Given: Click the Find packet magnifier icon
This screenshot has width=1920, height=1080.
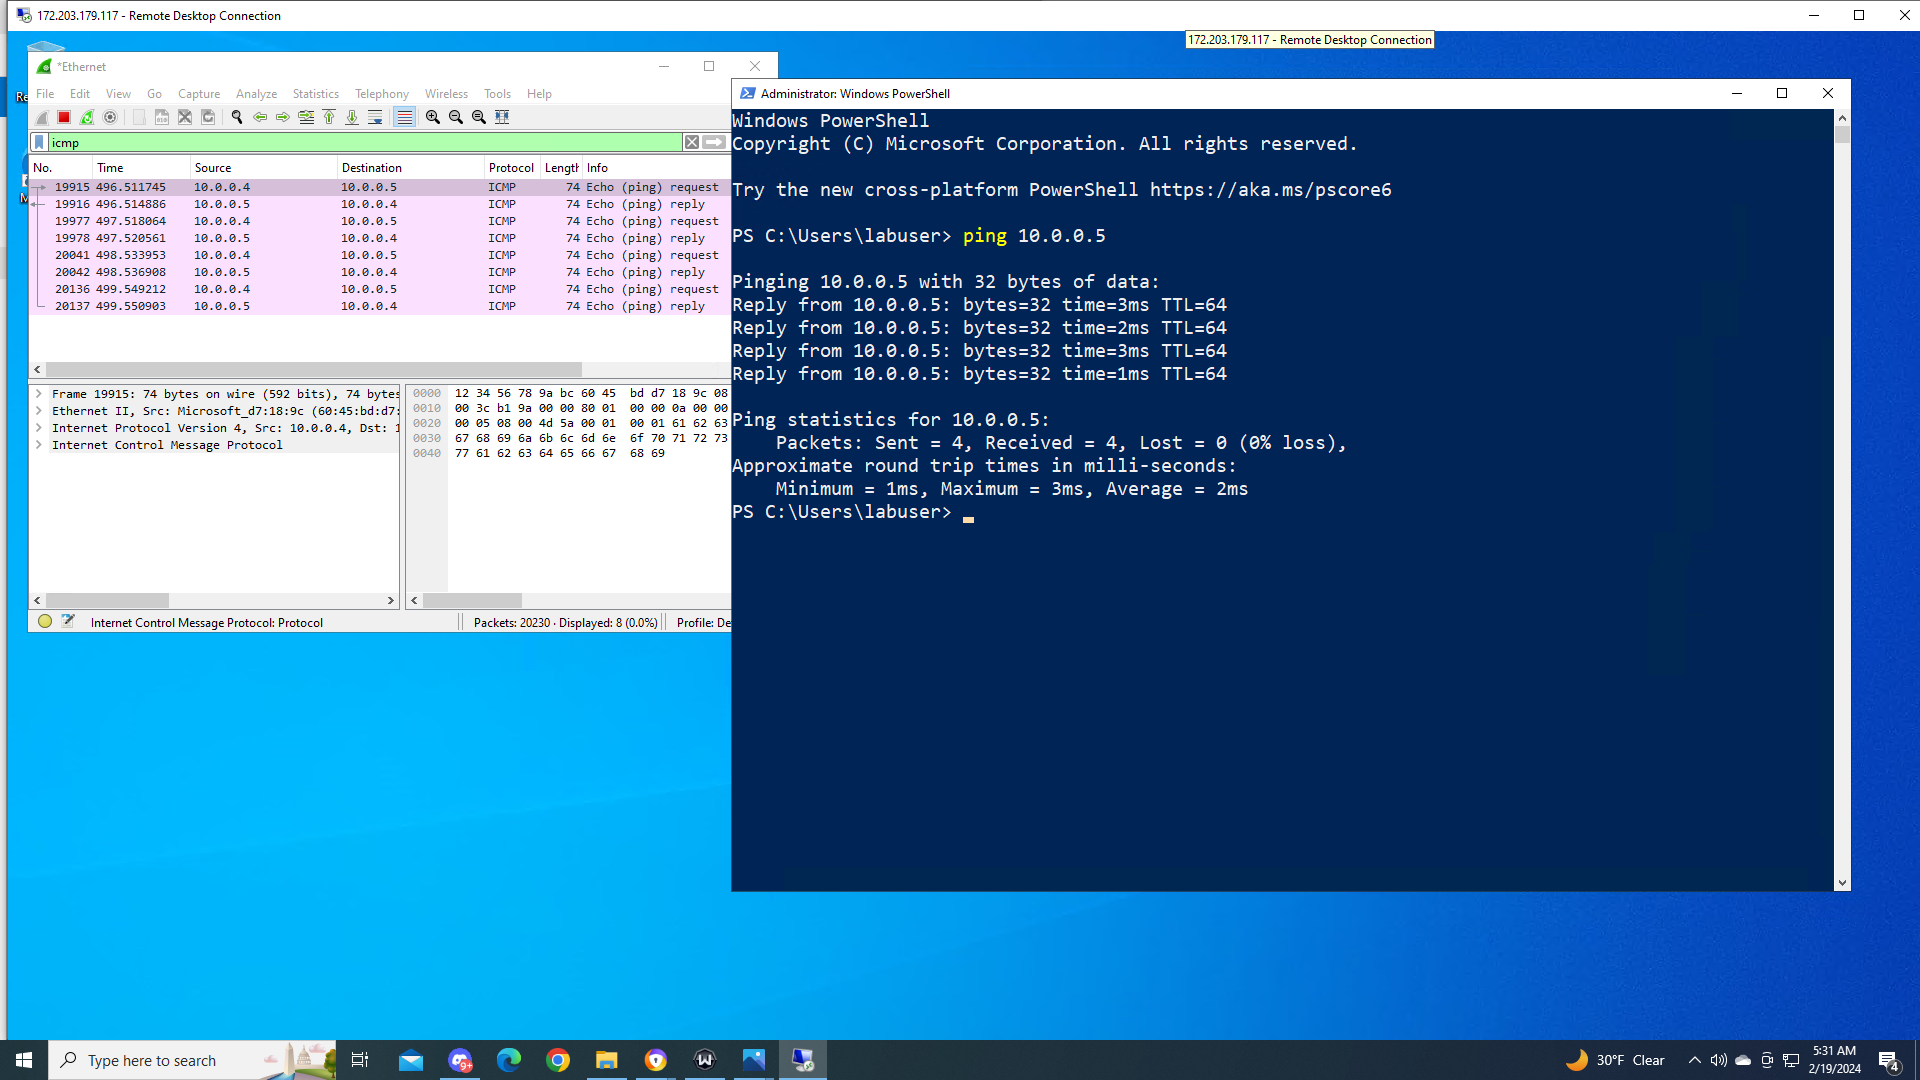Looking at the screenshot, I should coord(237,117).
